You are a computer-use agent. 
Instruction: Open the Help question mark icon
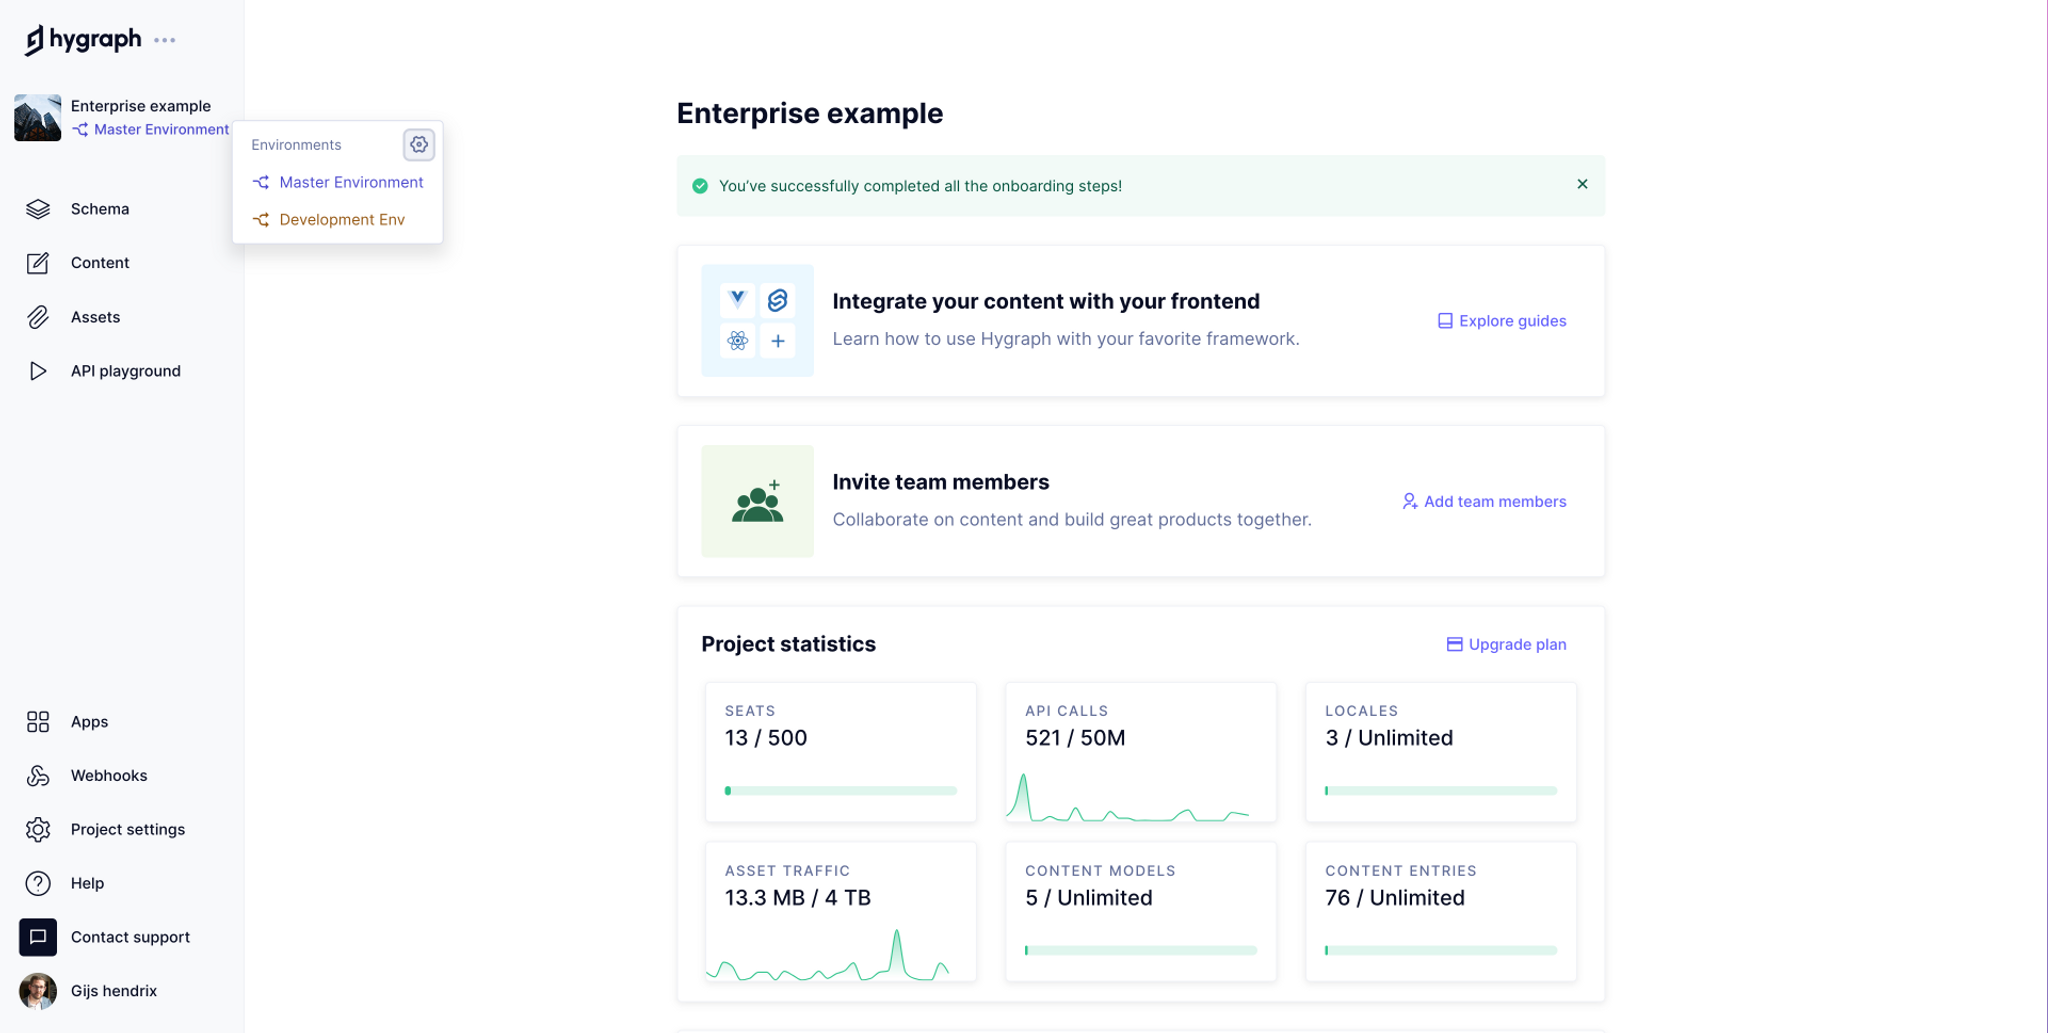point(38,883)
